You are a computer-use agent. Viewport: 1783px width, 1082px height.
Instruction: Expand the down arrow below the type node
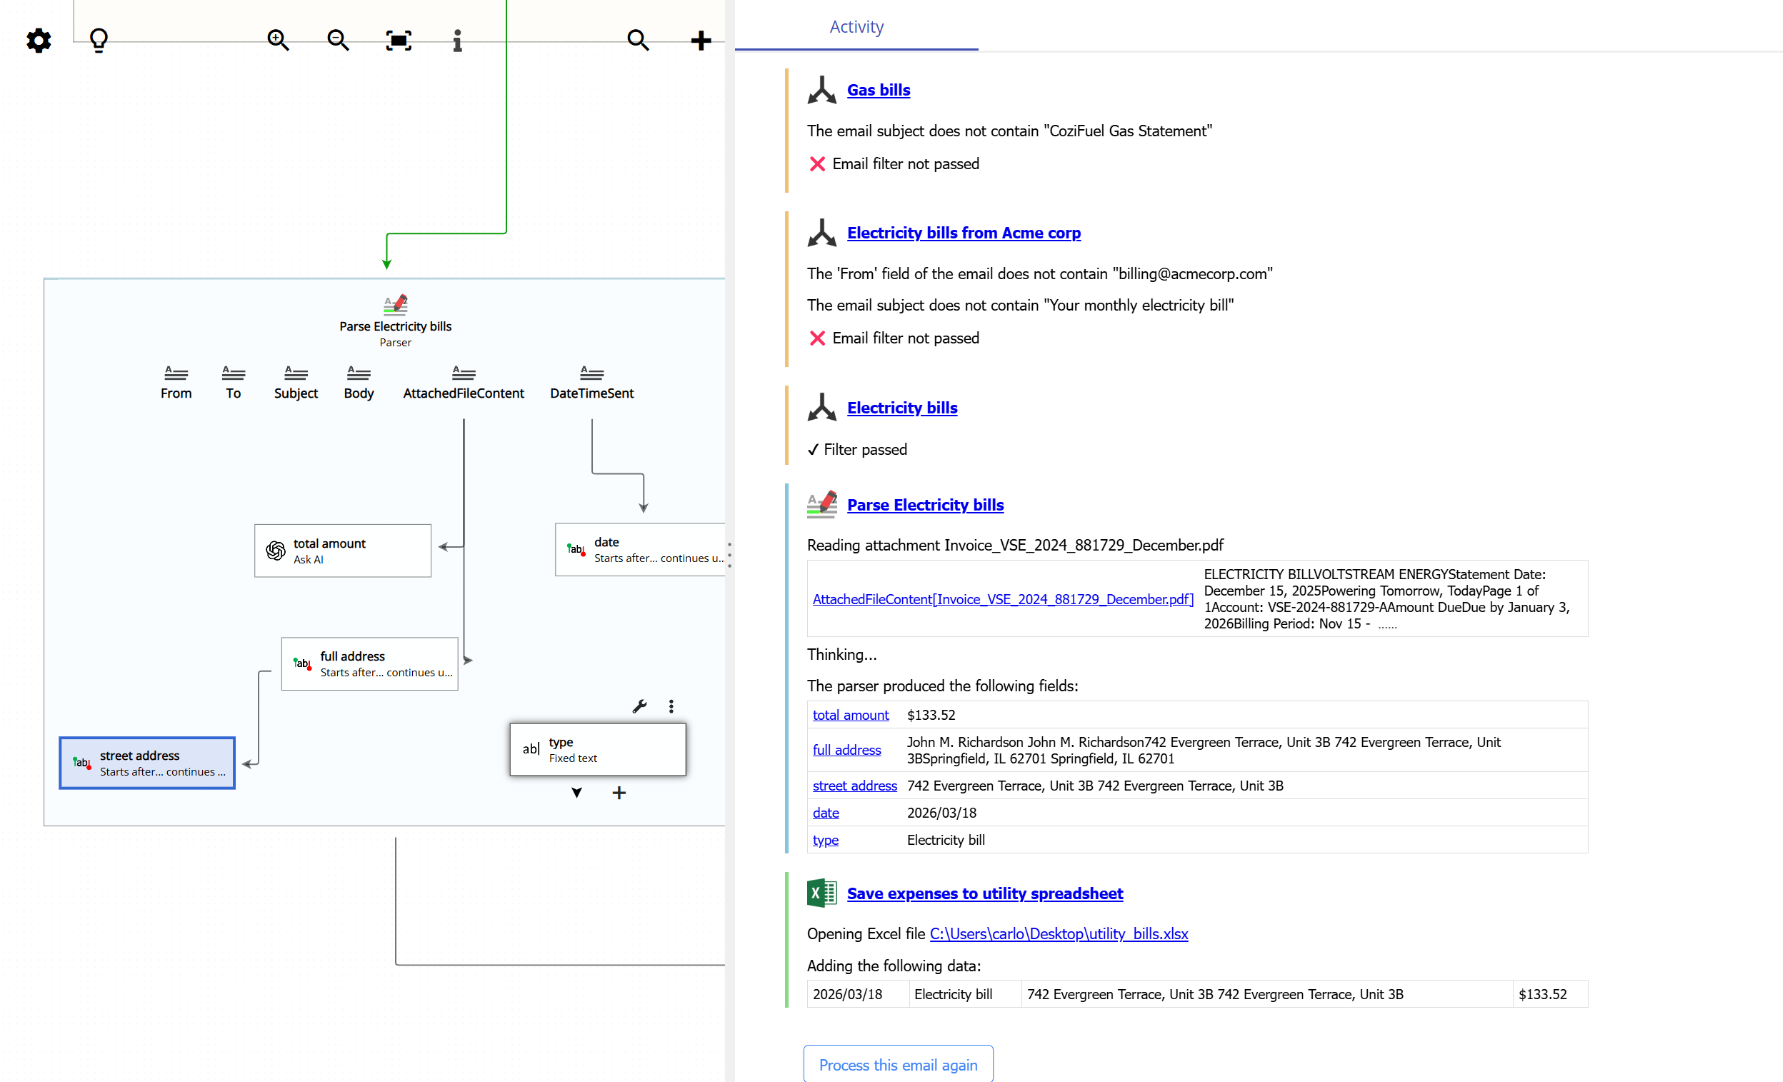(x=577, y=793)
